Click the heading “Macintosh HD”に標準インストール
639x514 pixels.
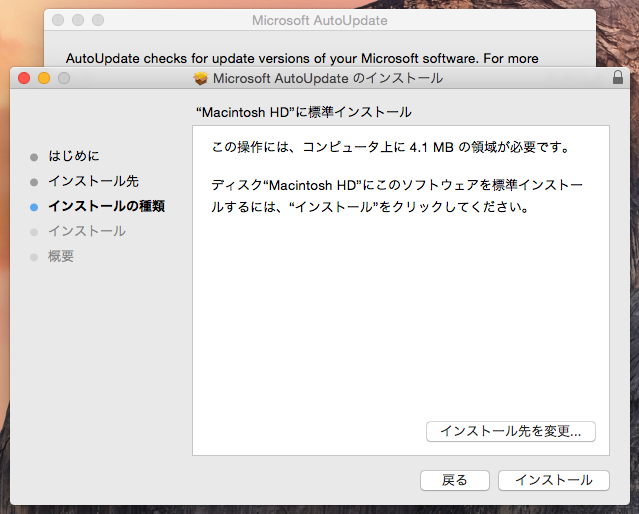coord(304,112)
